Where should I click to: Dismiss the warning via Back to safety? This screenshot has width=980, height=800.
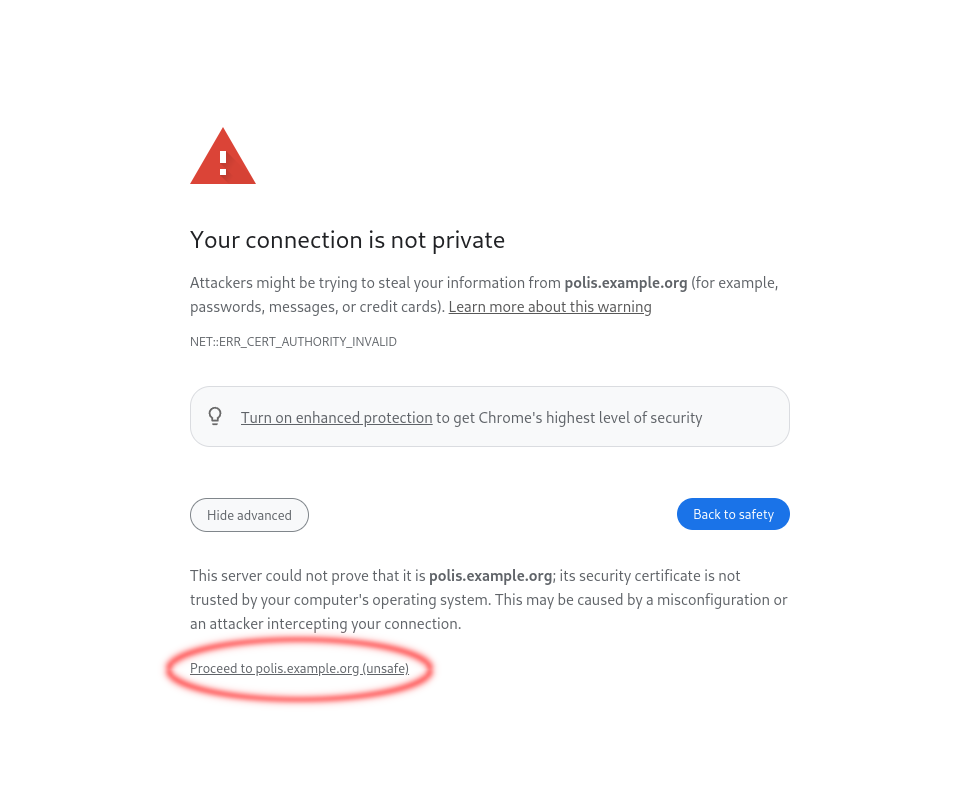tap(733, 514)
